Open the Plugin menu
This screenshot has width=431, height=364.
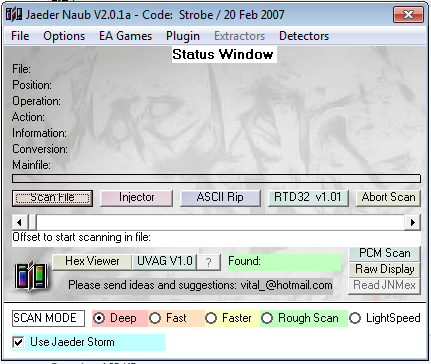tap(183, 36)
